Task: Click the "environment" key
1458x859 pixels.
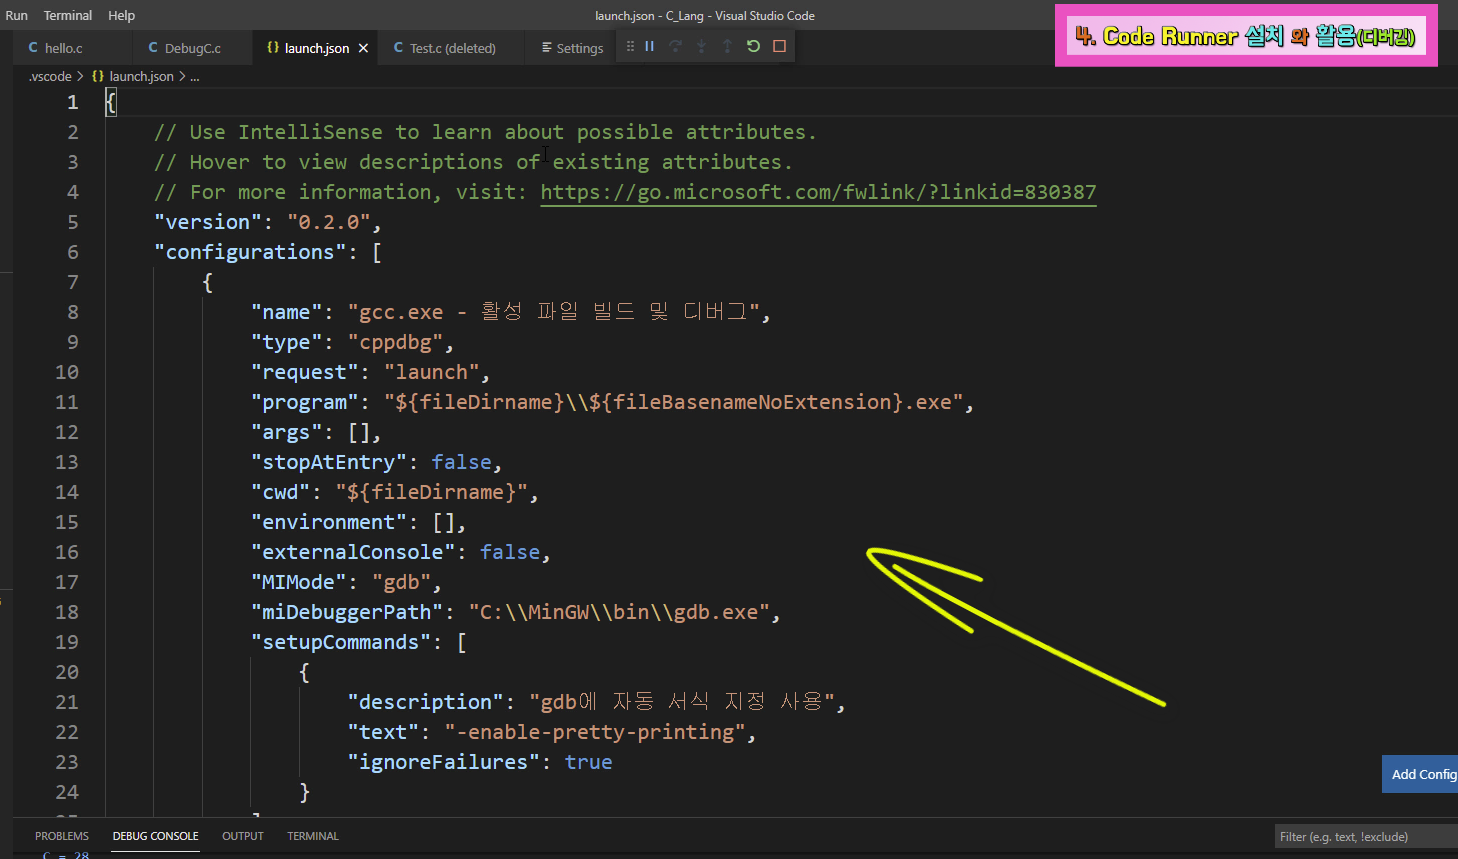Action: (329, 522)
